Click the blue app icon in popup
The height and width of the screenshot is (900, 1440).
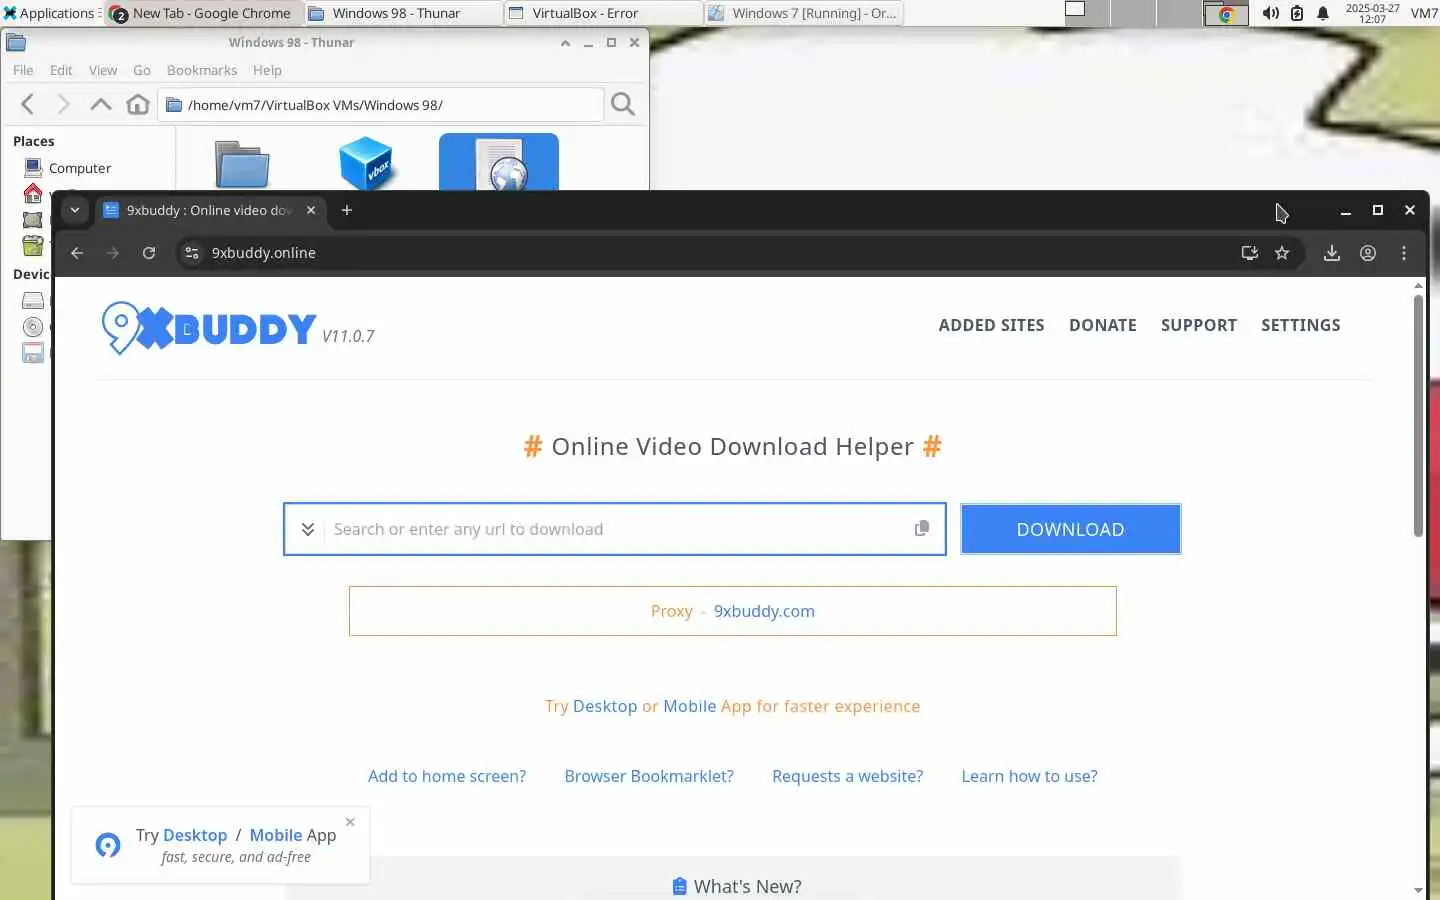[x=108, y=845]
